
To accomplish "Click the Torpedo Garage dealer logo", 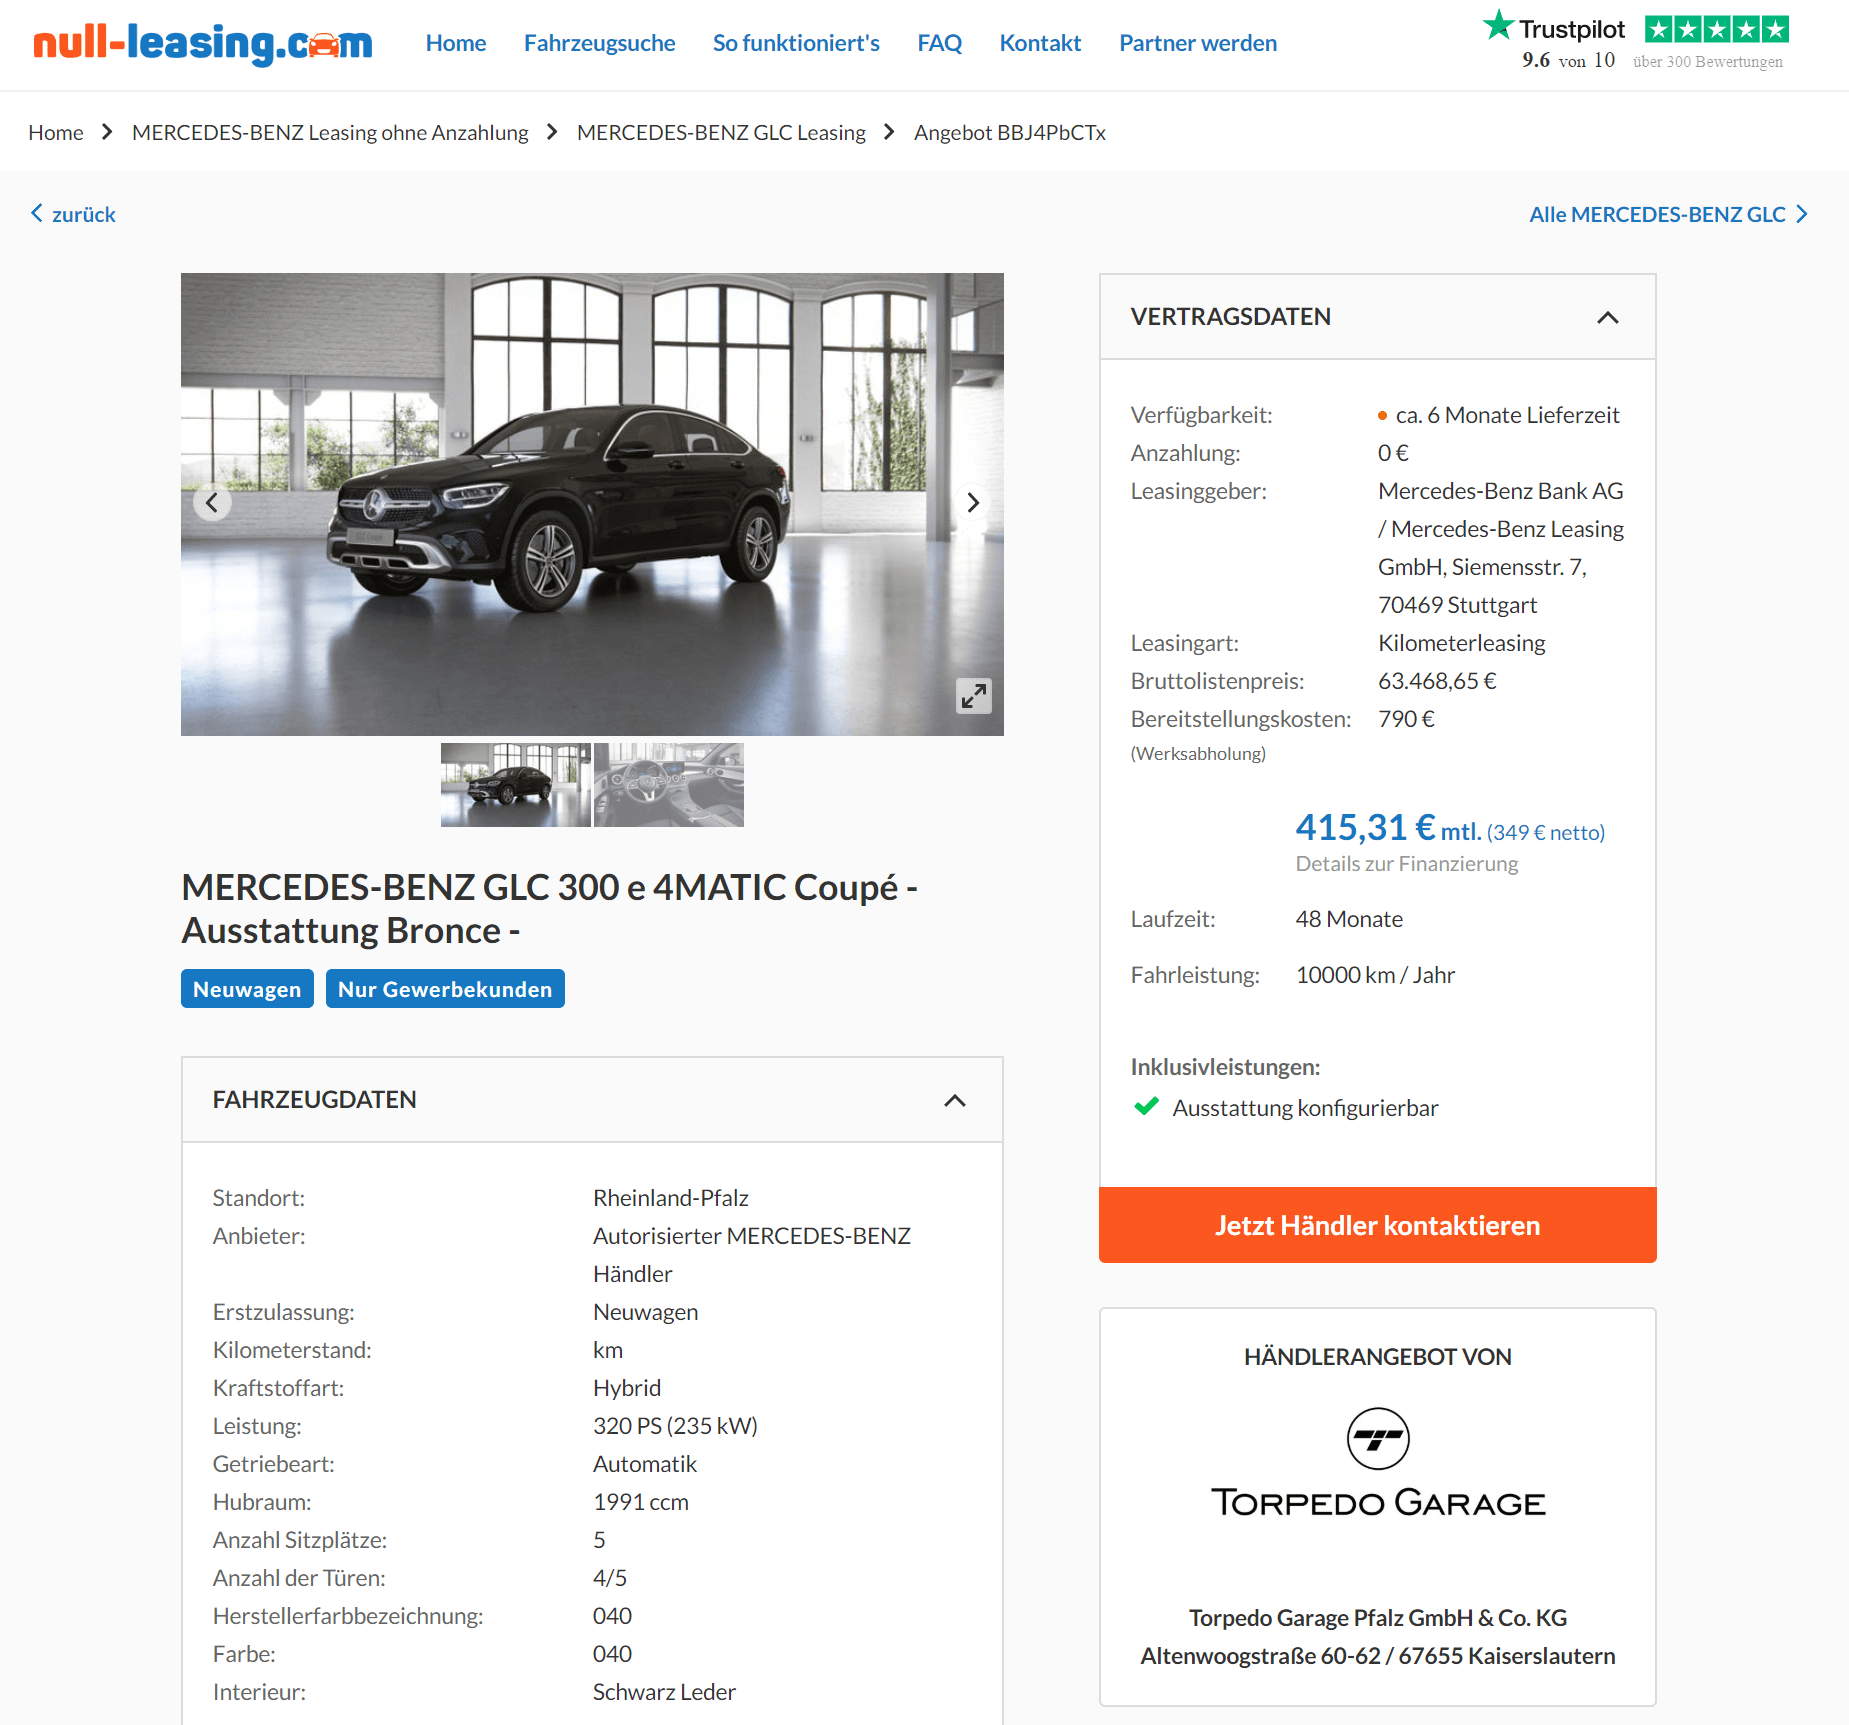I will [1378, 1464].
